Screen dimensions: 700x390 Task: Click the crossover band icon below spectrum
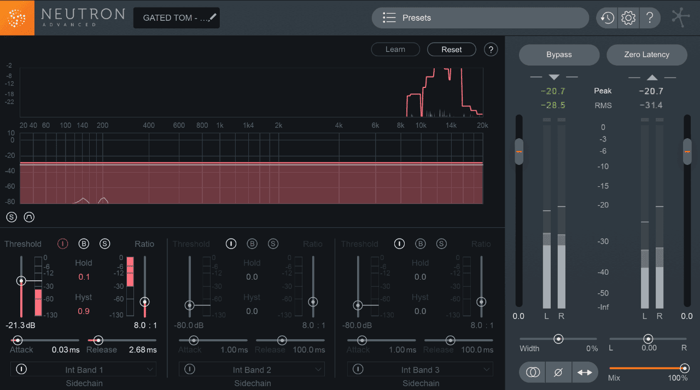point(29,217)
